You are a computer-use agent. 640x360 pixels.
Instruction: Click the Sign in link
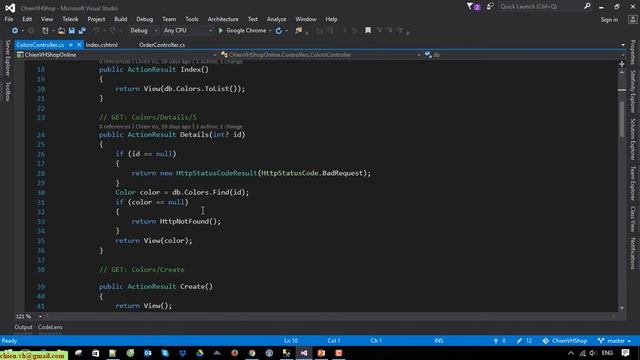pyautogui.click(x=609, y=20)
